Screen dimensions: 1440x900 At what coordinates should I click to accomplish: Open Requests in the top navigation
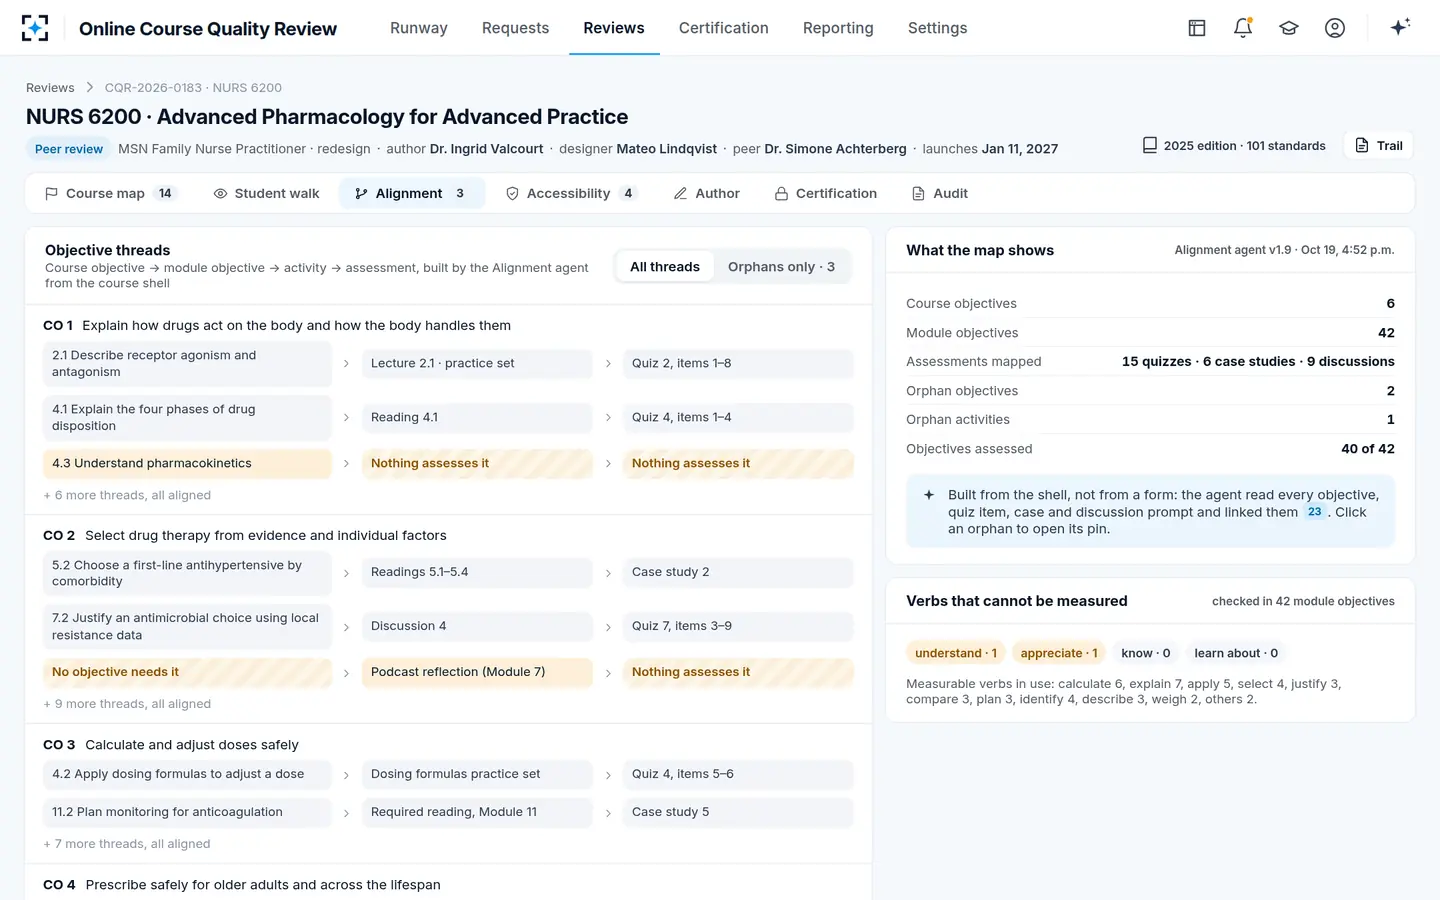click(x=515, y=28)
